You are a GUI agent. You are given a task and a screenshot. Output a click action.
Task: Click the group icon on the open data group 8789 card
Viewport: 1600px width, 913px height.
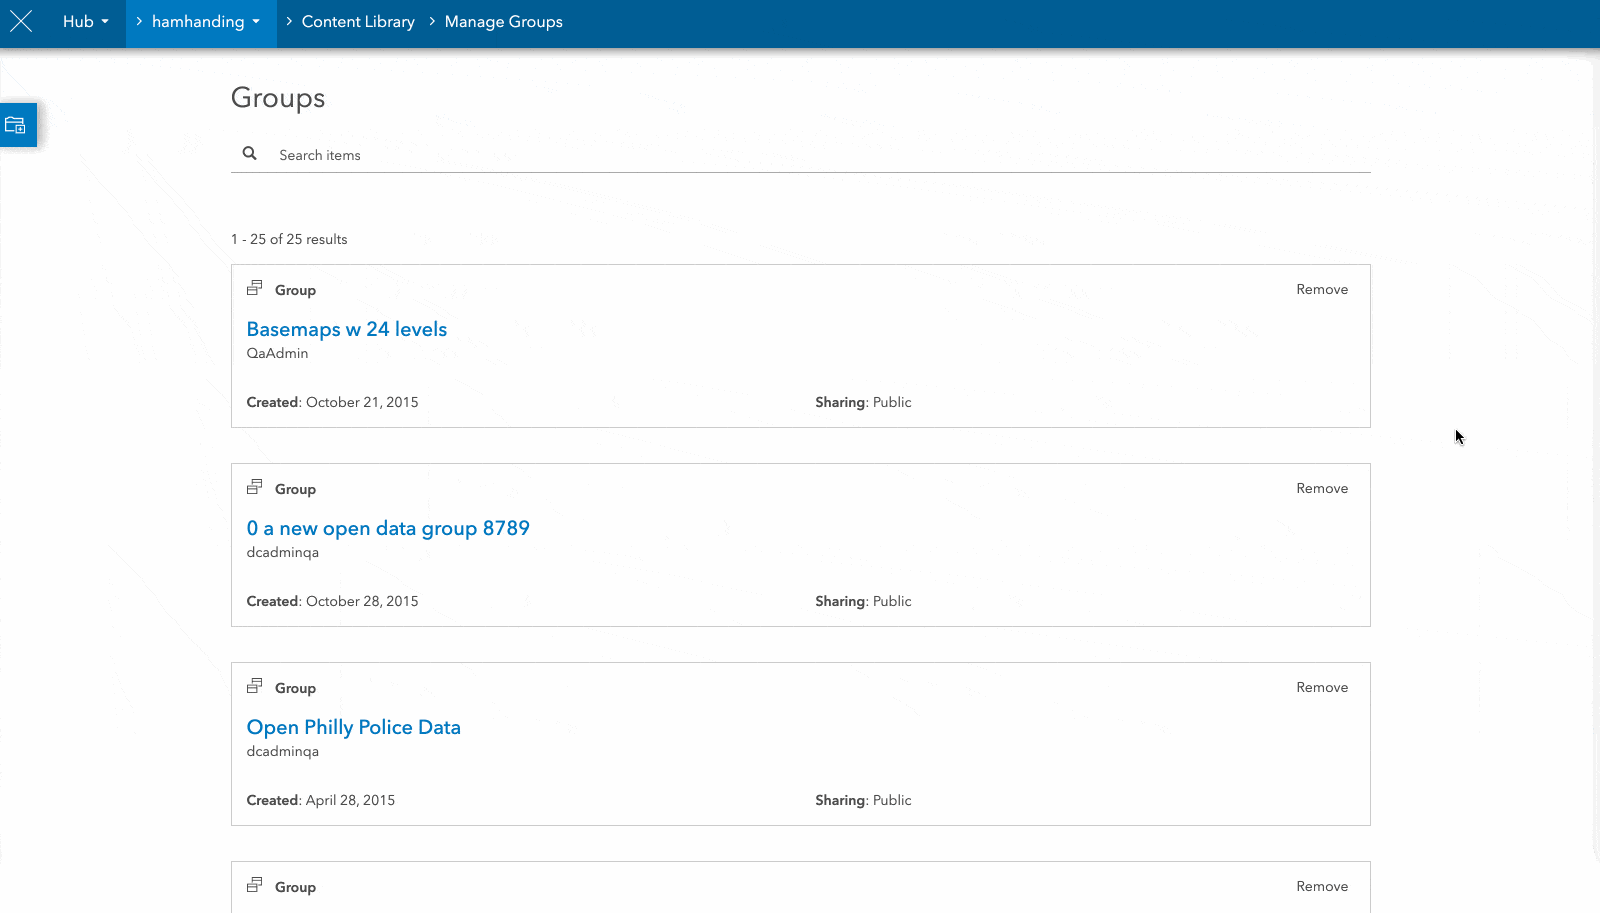255,486
